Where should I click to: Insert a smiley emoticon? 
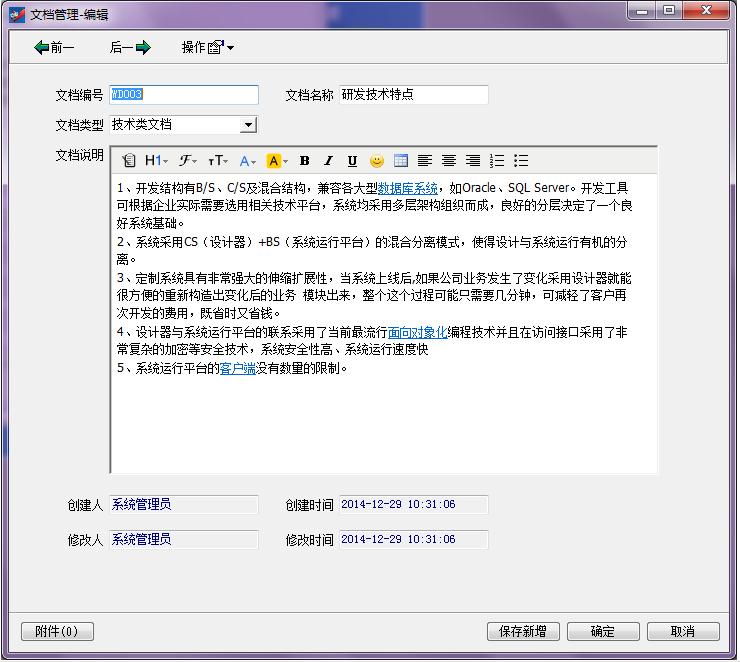click(377, 160)
